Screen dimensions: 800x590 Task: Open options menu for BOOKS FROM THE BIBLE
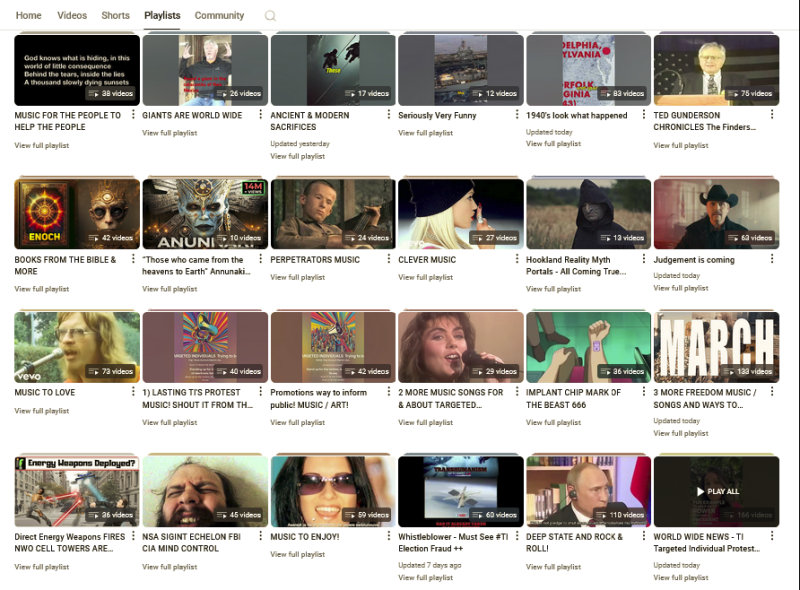click(133, 259)
